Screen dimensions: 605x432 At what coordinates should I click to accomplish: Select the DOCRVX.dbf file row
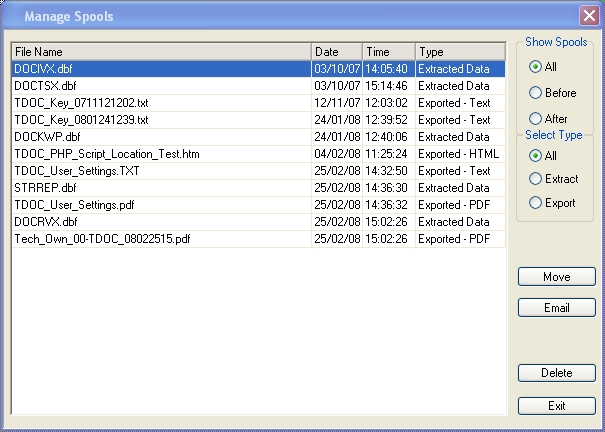[259, 222]
